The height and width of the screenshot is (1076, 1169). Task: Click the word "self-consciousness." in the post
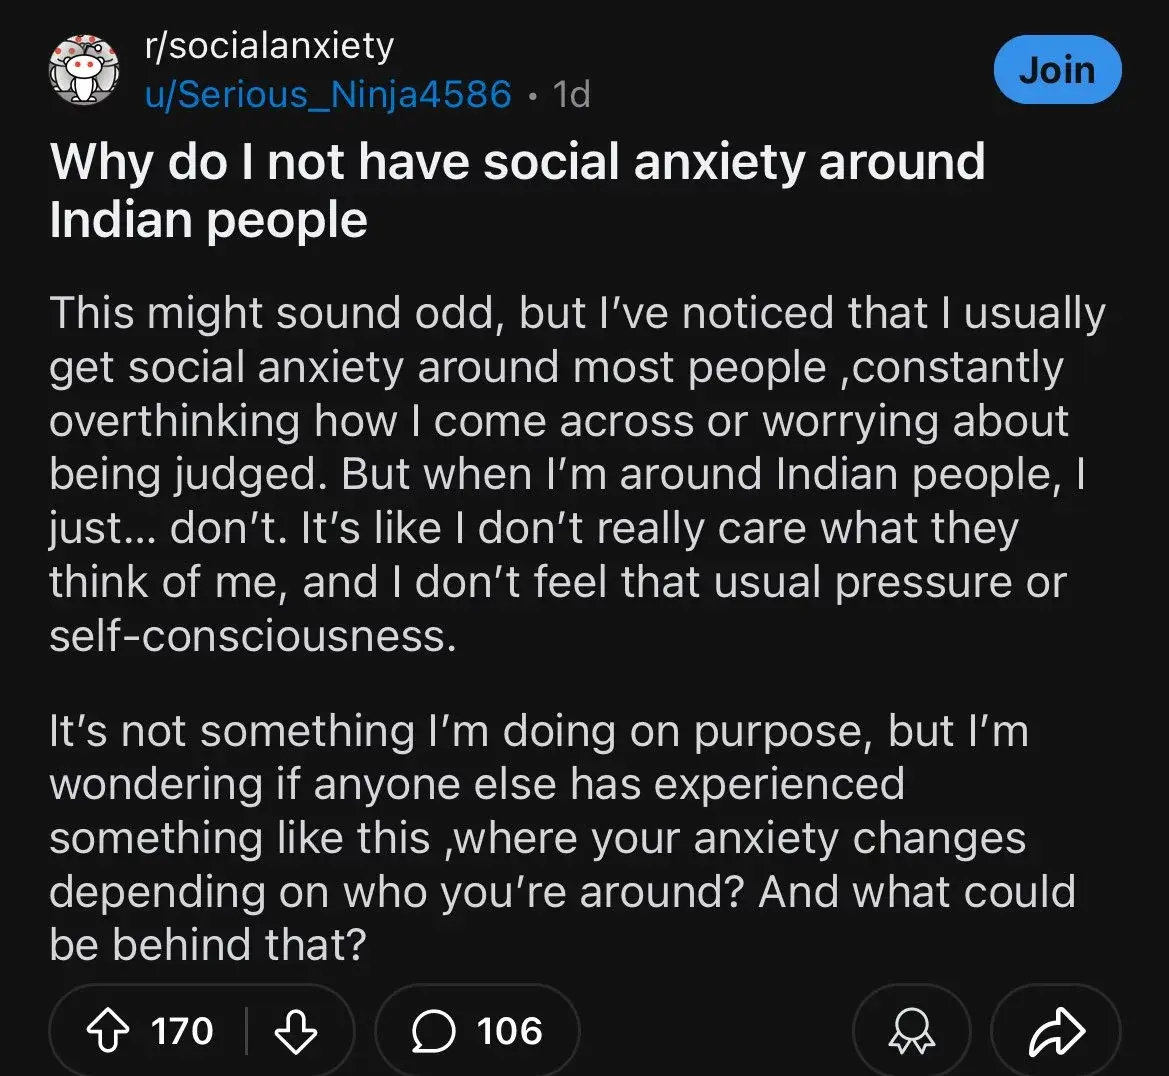253,636
